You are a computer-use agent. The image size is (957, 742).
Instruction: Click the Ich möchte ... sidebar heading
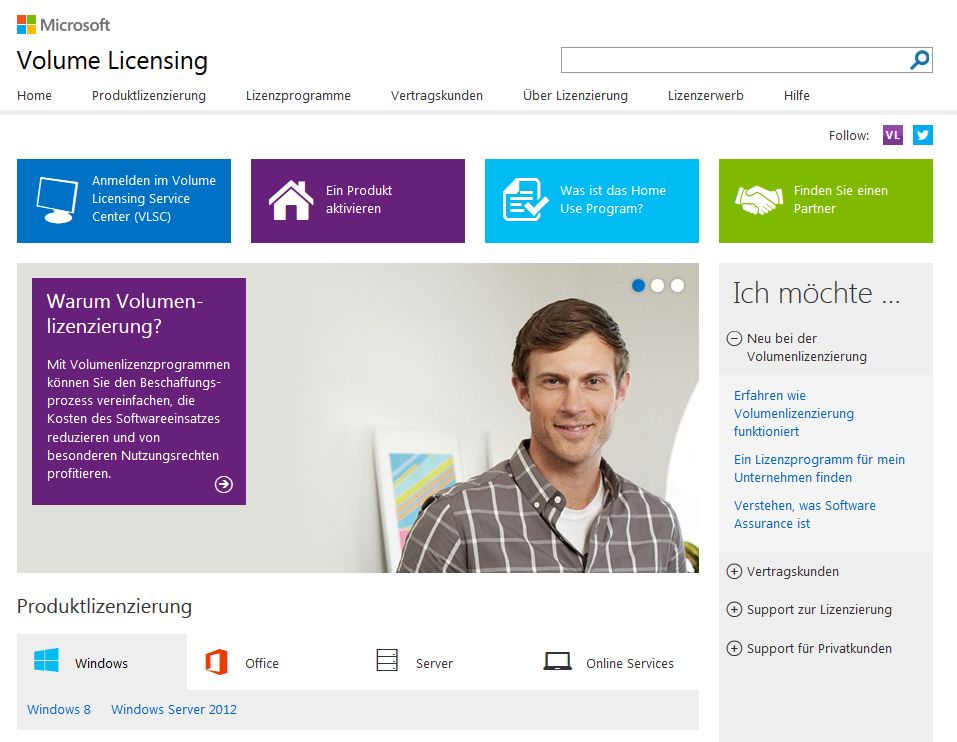click(817, 293)
